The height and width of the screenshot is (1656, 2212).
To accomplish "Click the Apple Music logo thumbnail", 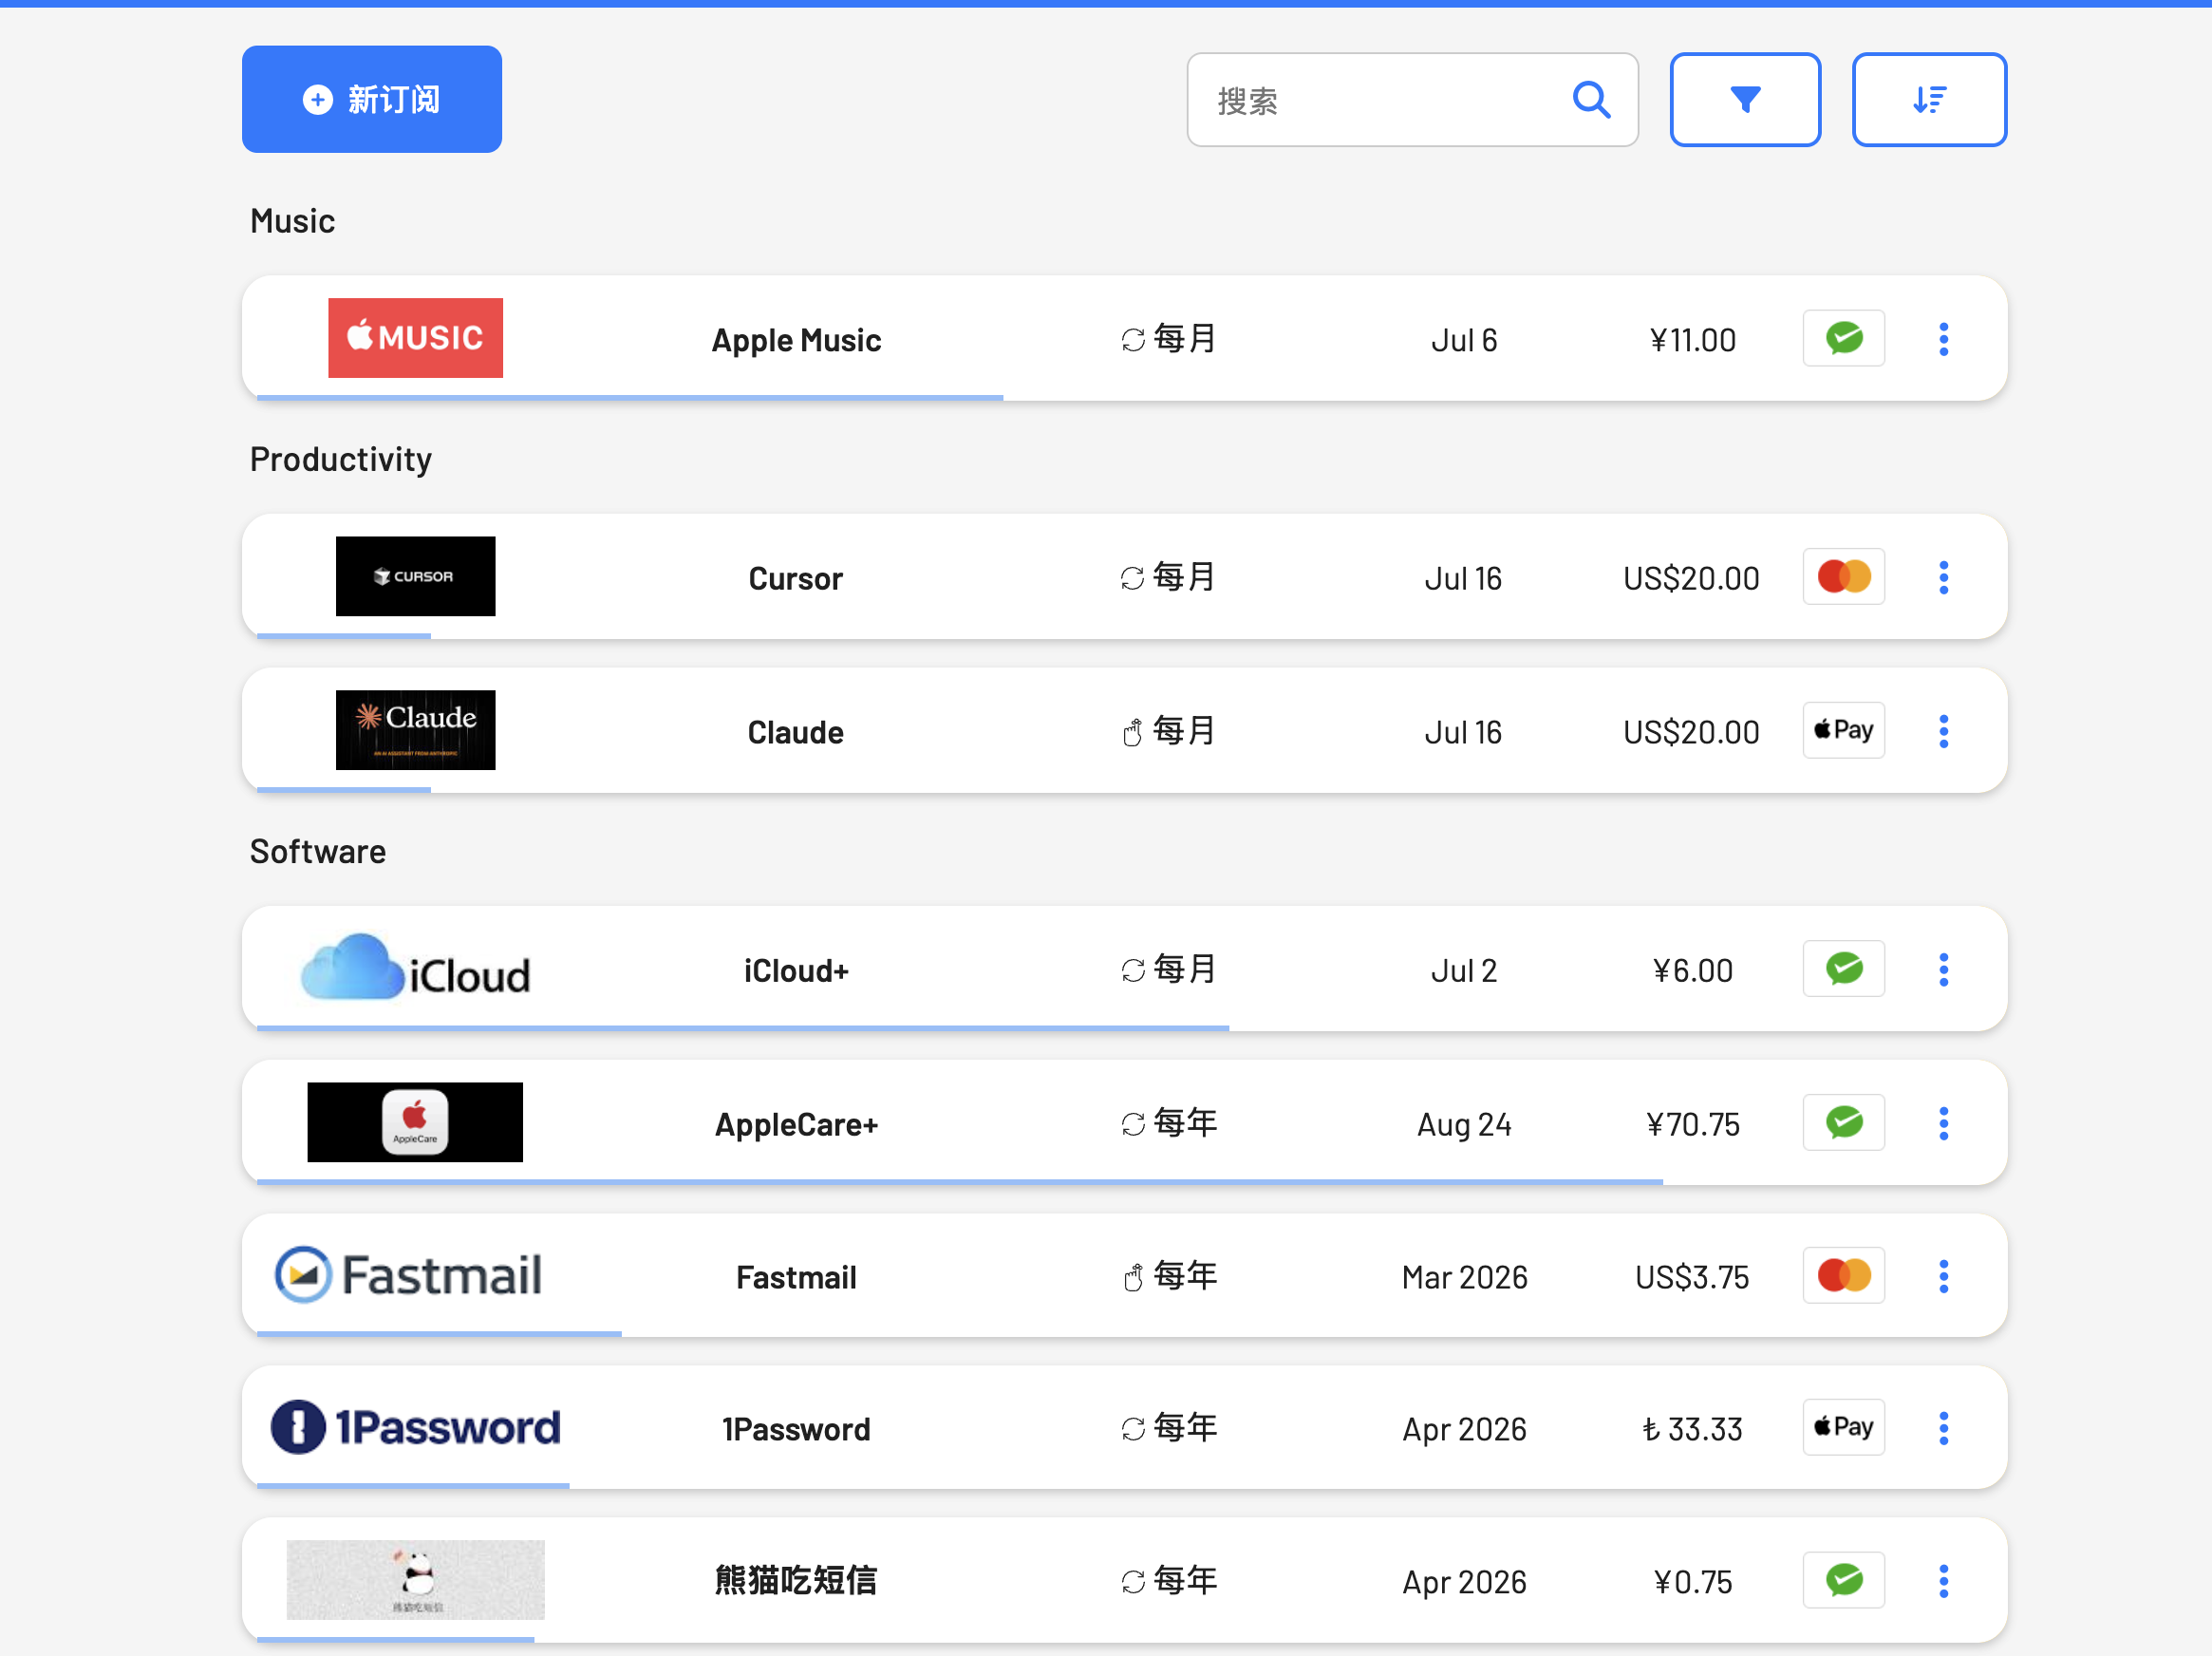I will (415, 338).
